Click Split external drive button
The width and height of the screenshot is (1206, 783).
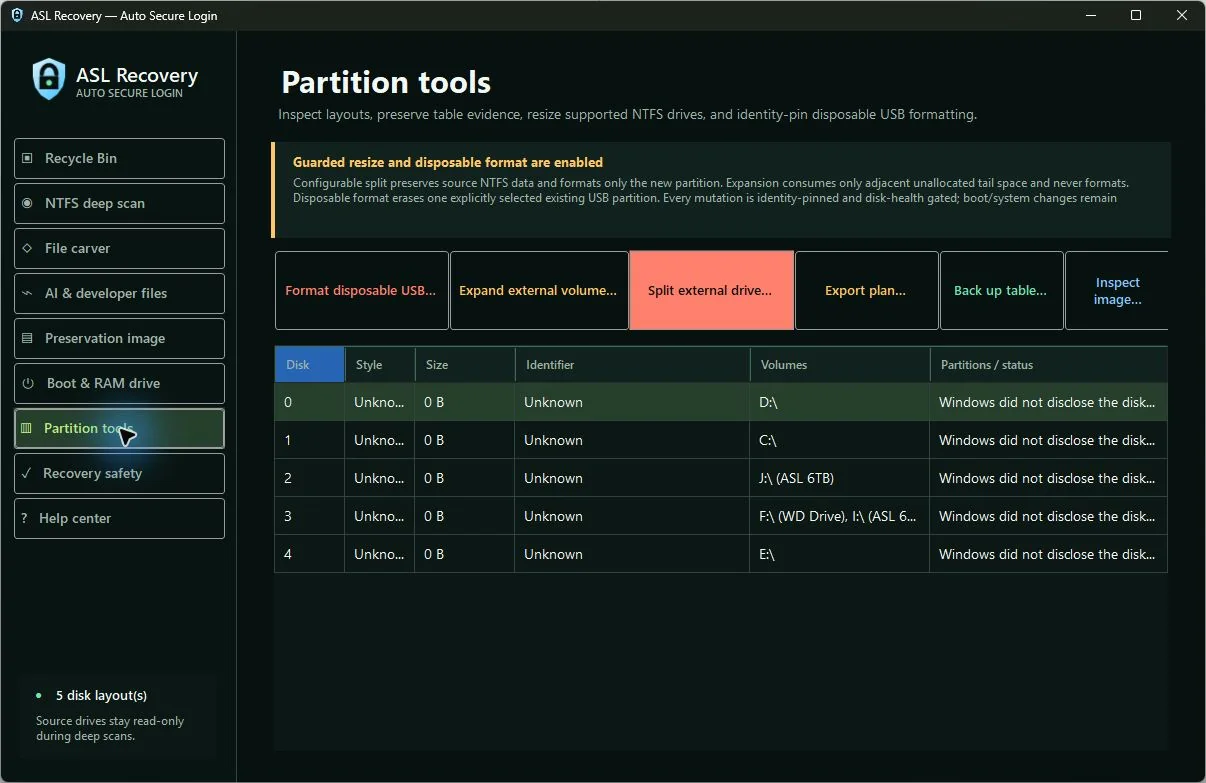tap(712, 290)
